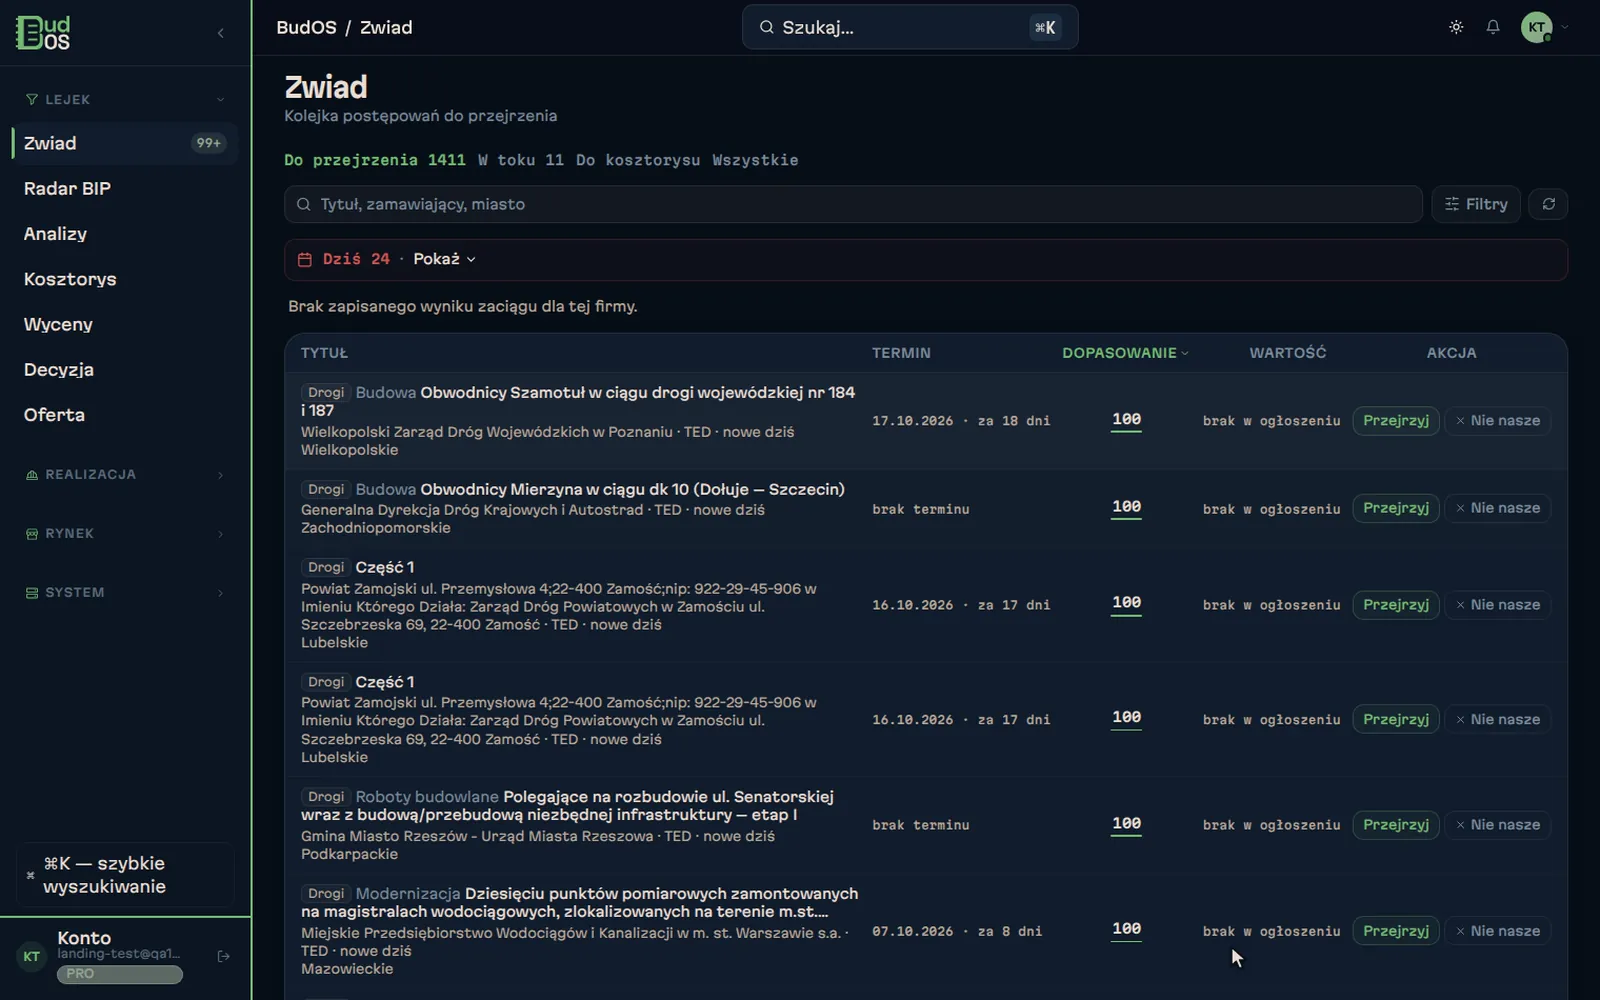This screenshot has height=1000, width=1600.
Task: Collapse the sidebar with the arrow icon
Action: pos(220,33)
